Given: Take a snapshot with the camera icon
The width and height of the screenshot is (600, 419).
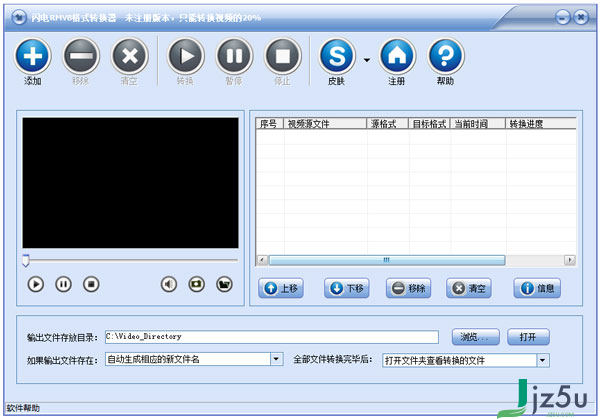Looking at the screenshot, I should tap(197, 284).
